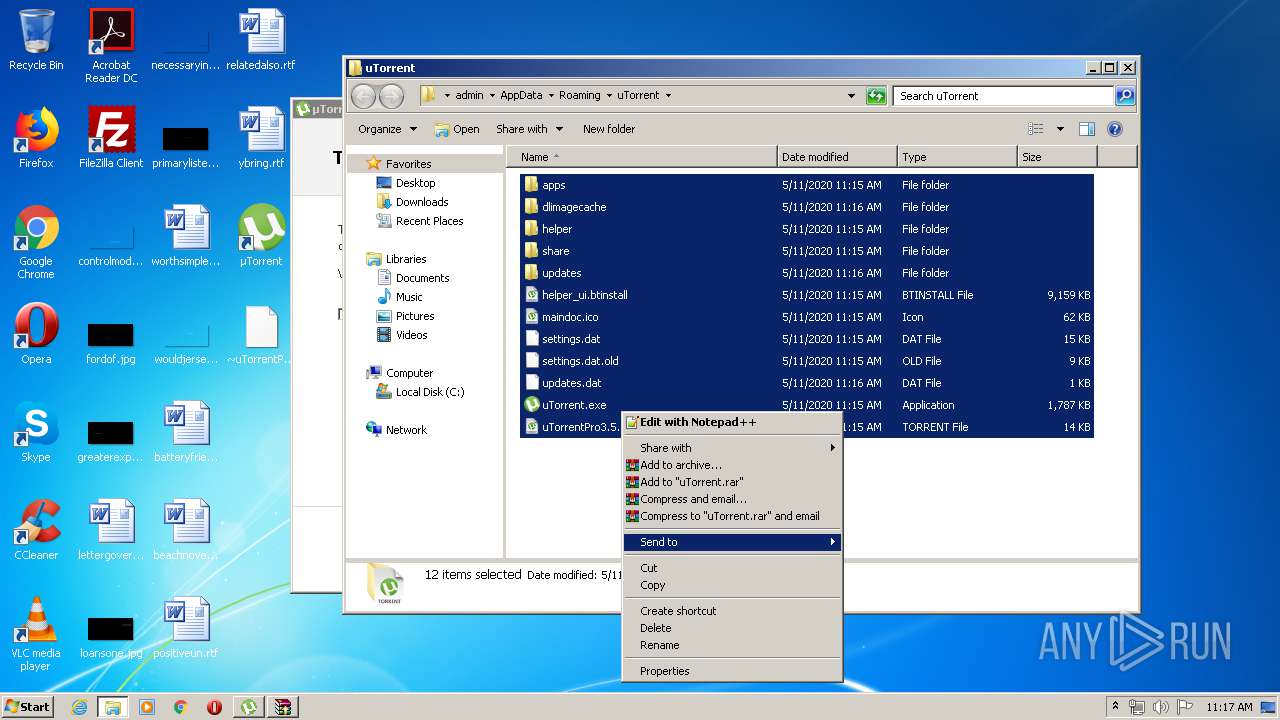
Task: Choose Edit with Notepad++
Action: (732, 422)
